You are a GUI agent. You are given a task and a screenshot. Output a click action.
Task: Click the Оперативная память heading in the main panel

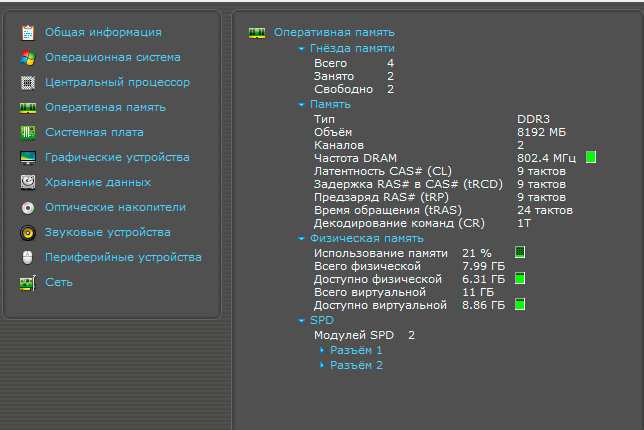(334, 32)
